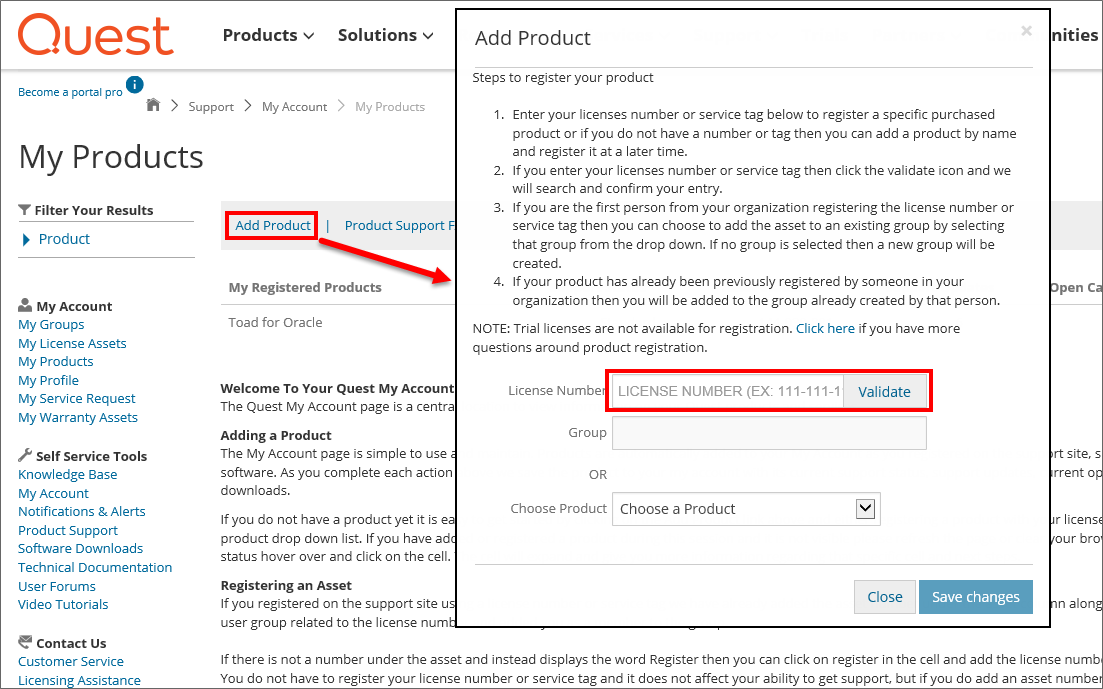Click the portal pro info icon
1103x689 pixels.
pos(134,85)
